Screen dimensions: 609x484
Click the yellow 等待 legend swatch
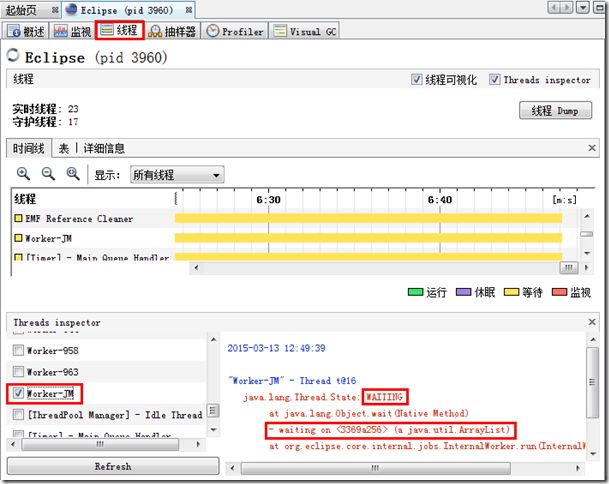(x=511, y=292)
